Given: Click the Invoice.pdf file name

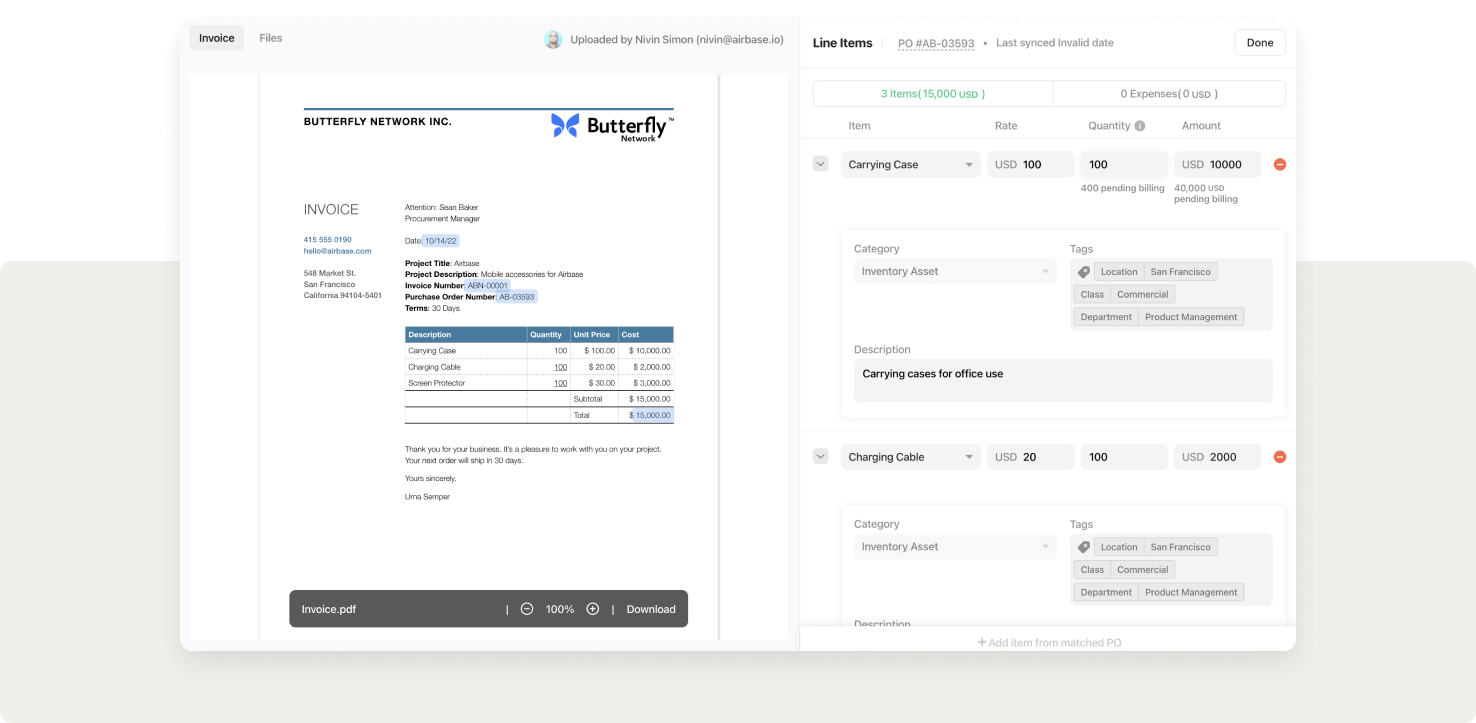Looking at the screenshot, I should [328, 609].
